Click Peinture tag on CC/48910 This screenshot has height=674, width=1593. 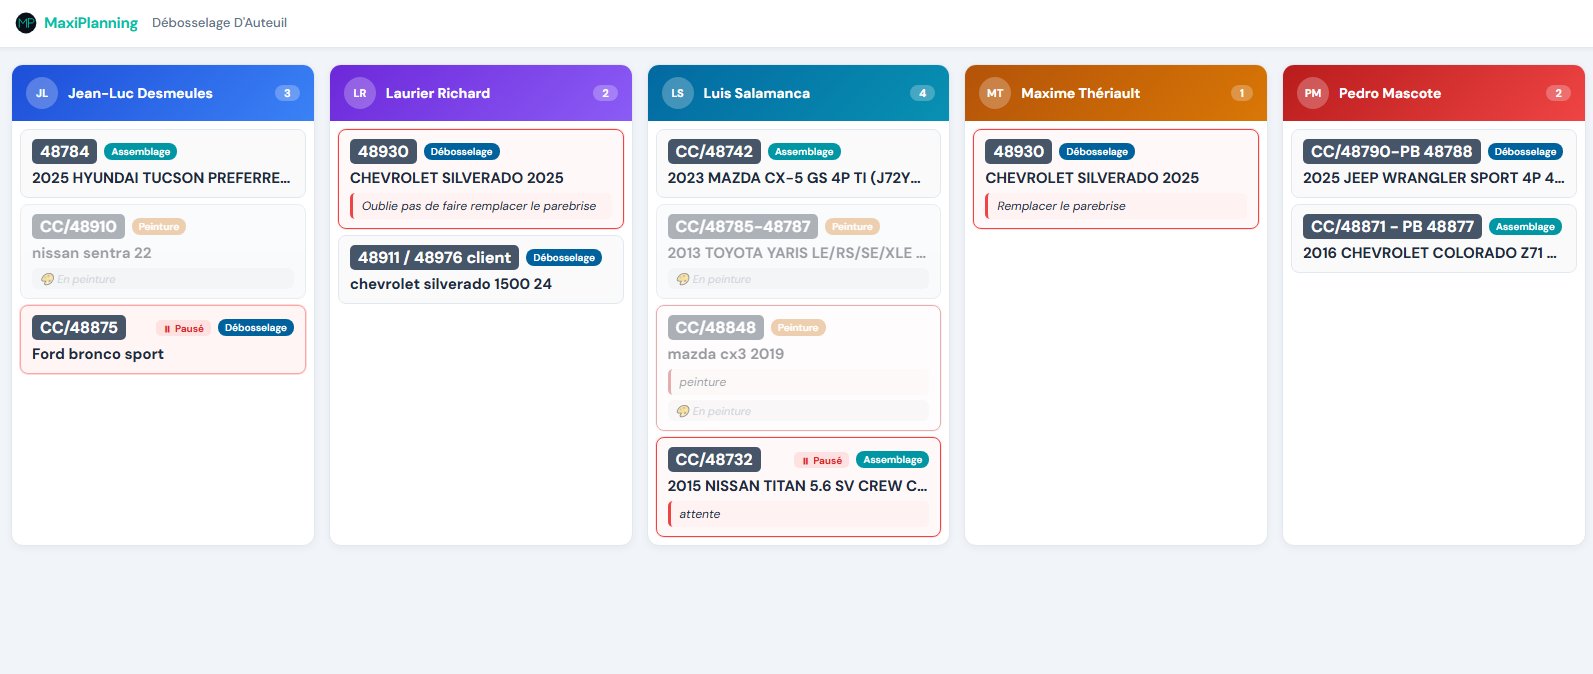click(x=159, y=227)
